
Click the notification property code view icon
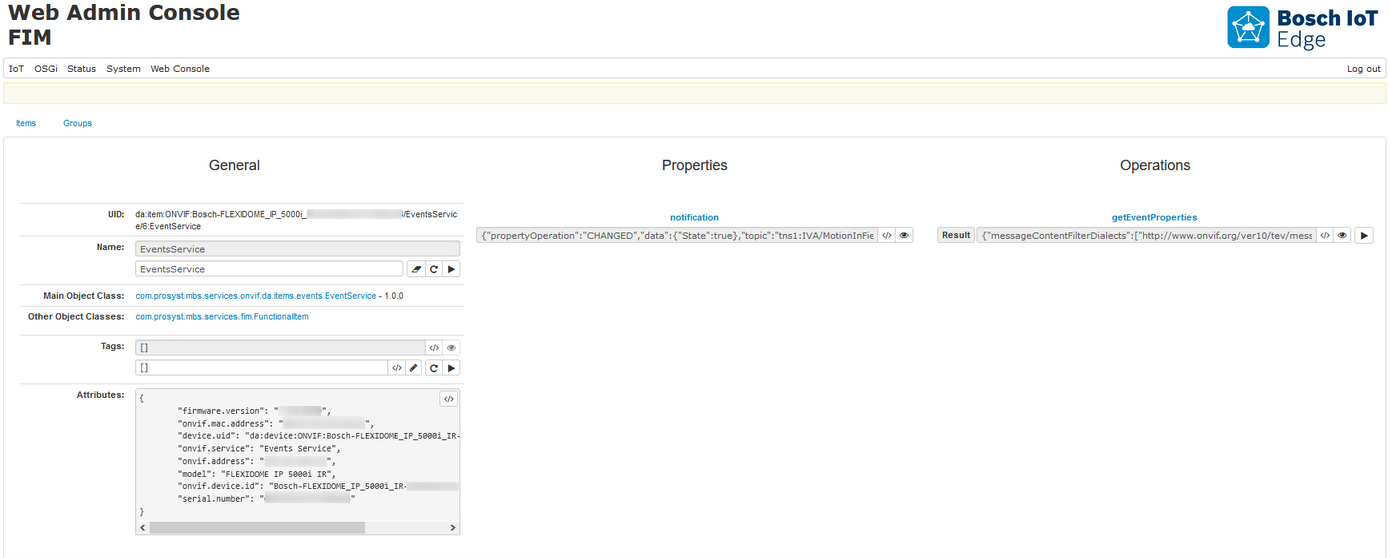tap(887, 235)
